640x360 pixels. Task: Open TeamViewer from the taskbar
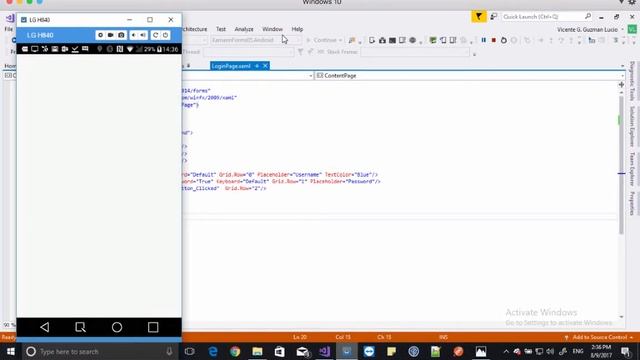(x=369, y=351)
